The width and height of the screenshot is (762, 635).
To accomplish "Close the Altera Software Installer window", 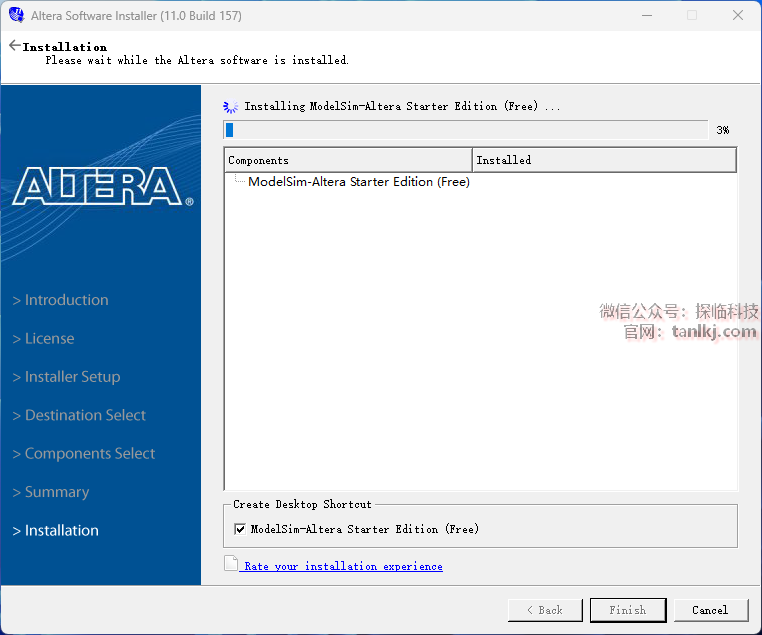I will click(x=738, y=16).
